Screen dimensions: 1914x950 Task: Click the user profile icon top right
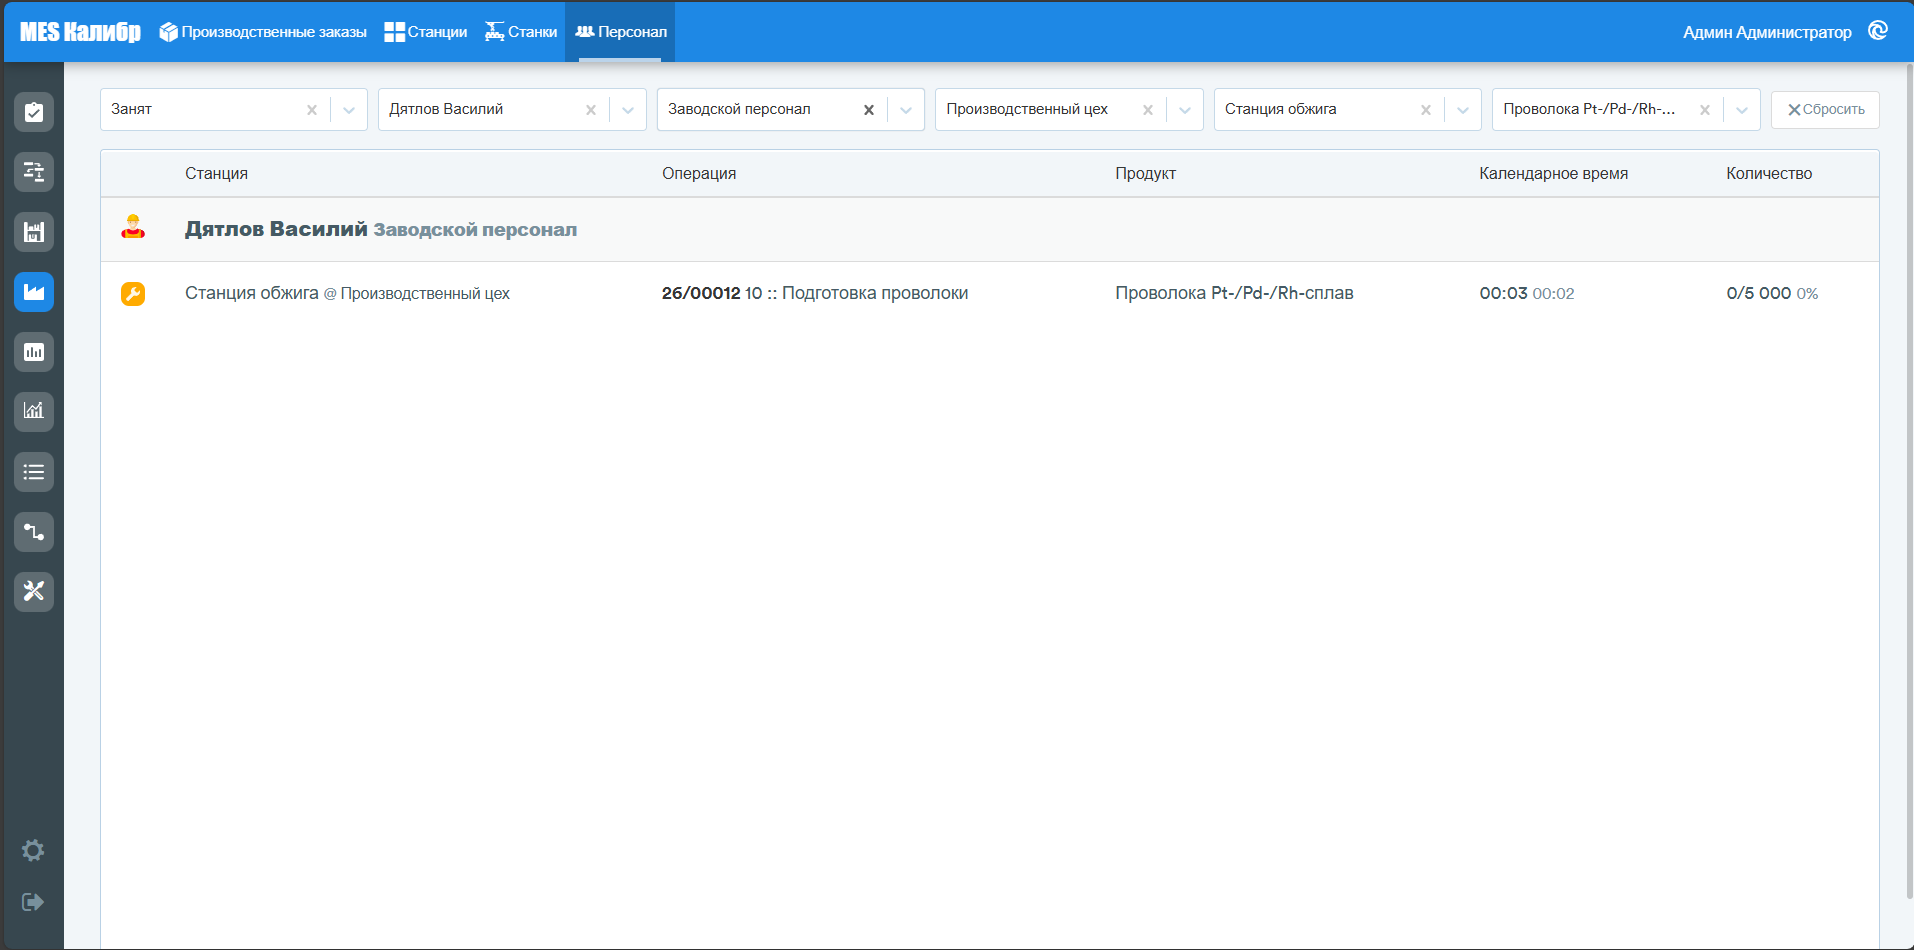(x=1878, y=31)
